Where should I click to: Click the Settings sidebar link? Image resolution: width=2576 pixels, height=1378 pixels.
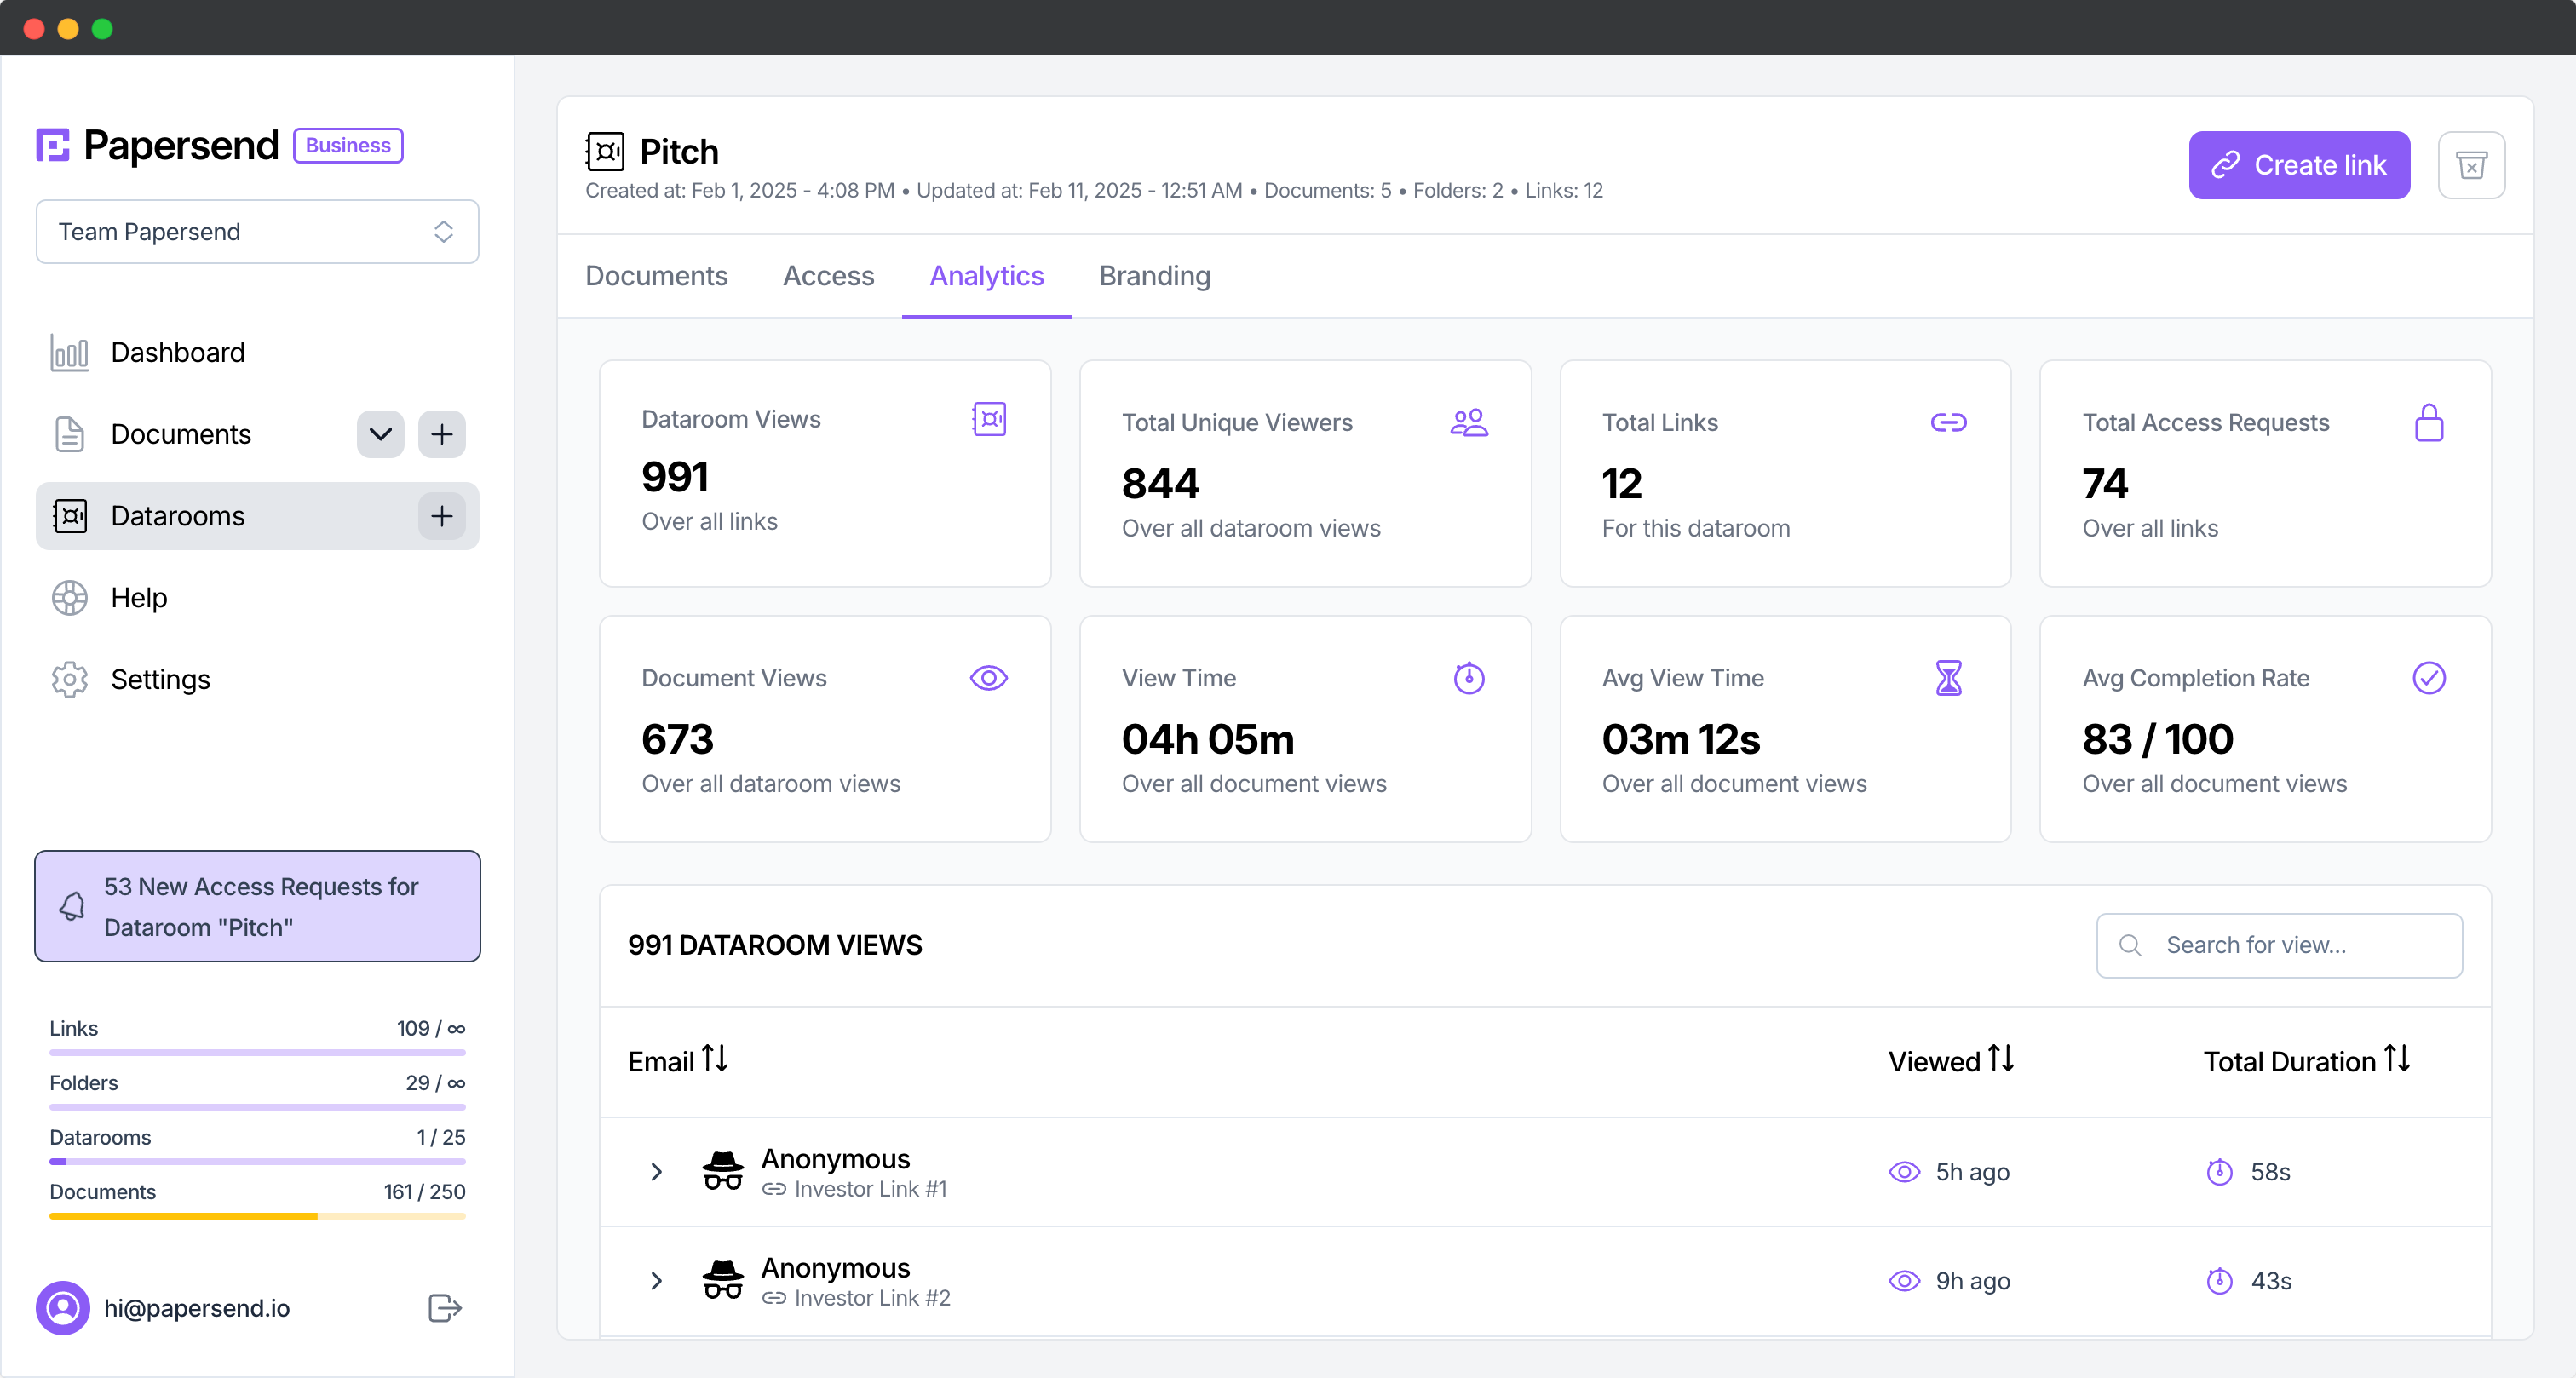257,680
